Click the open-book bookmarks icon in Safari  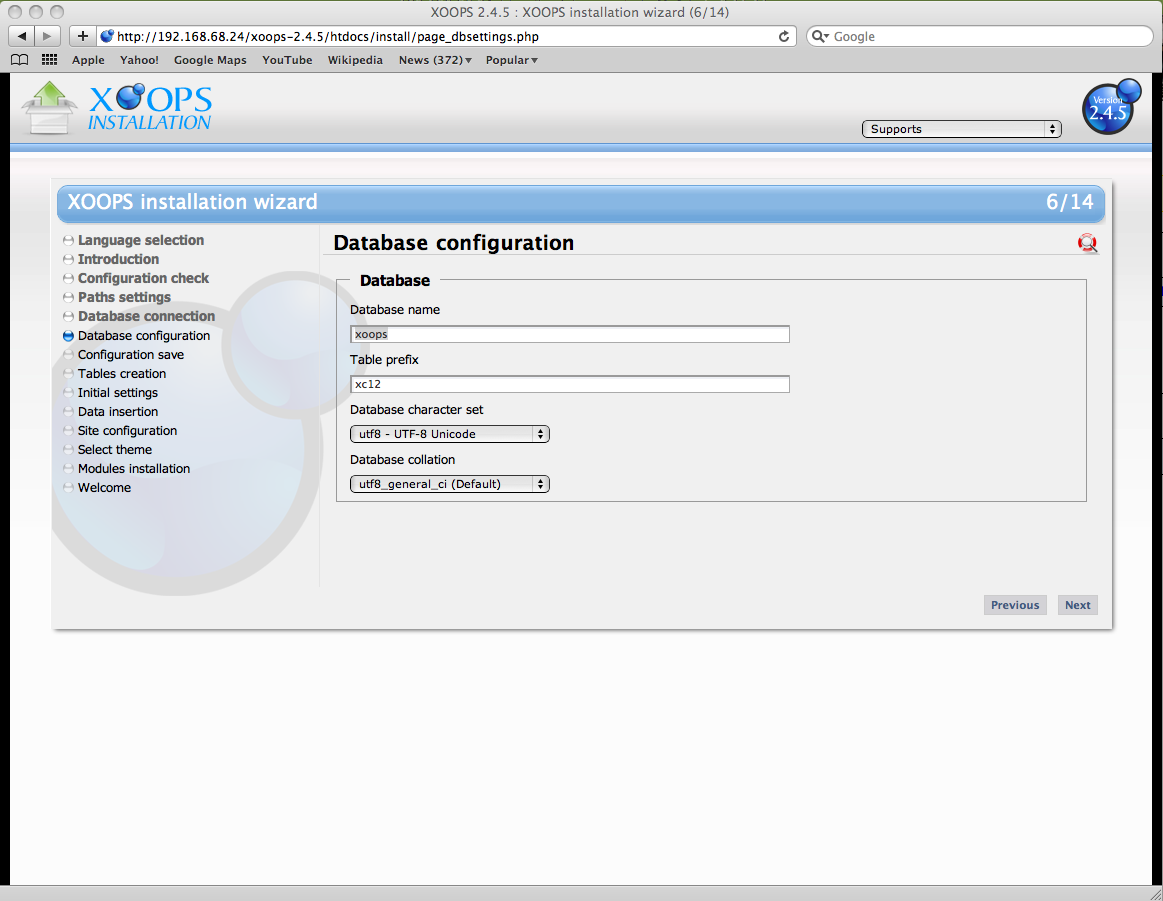(19, 60)
